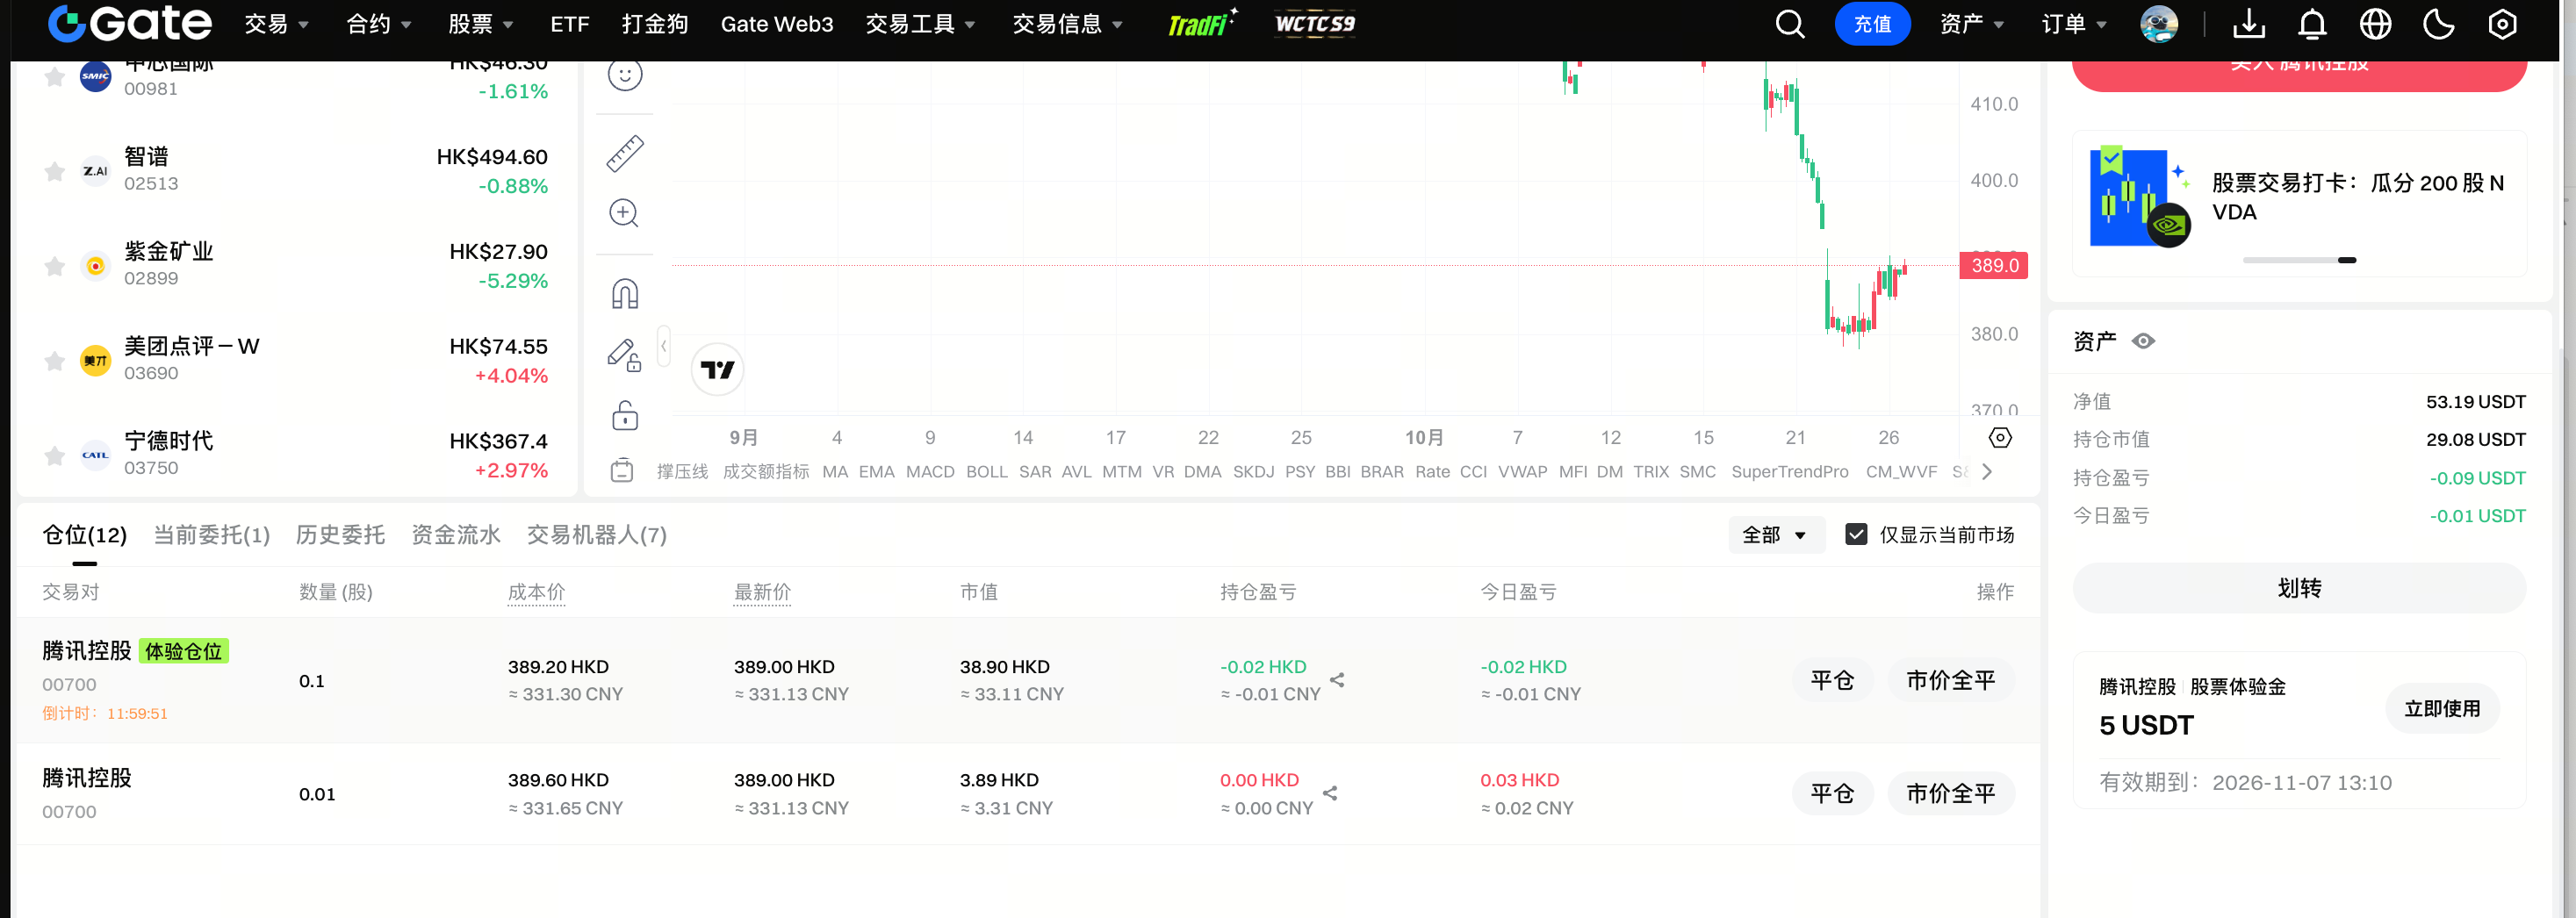The width and height of the screenshot is (2576, 918).
Task: Select the MACD indicator
Action: click(x=930, y=472)
